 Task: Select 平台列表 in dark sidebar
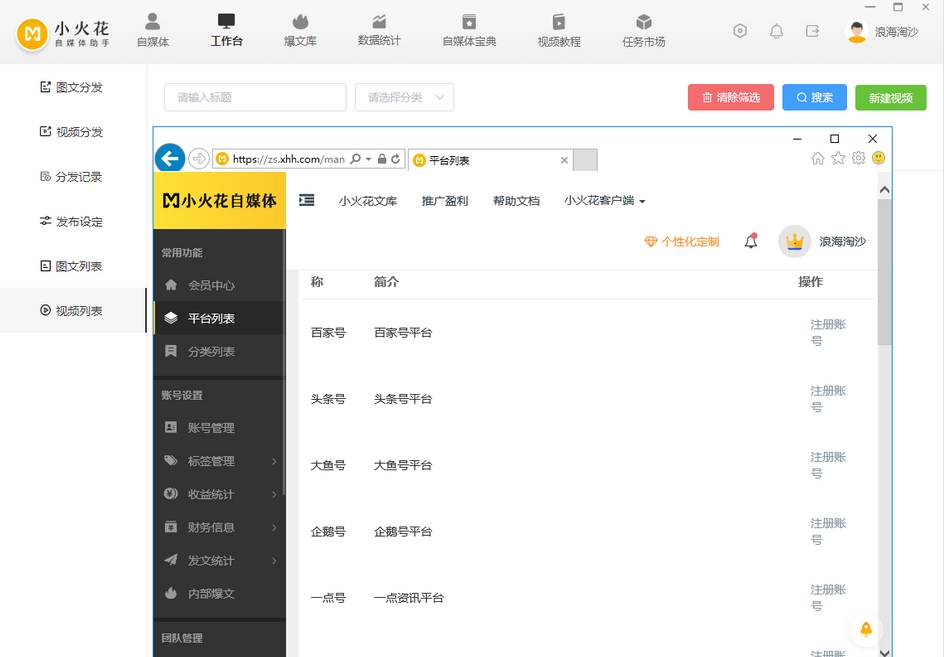[x=219, y=318]
